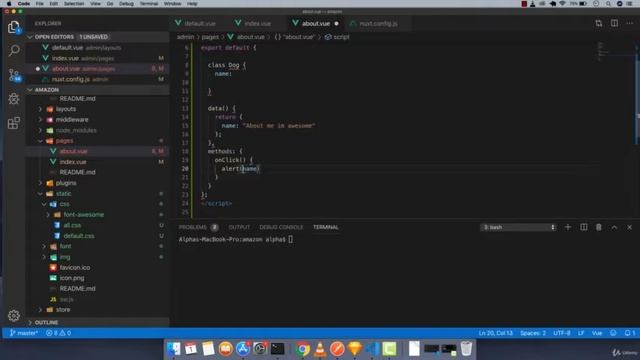Collapse the pages folder

coord(64,141)
